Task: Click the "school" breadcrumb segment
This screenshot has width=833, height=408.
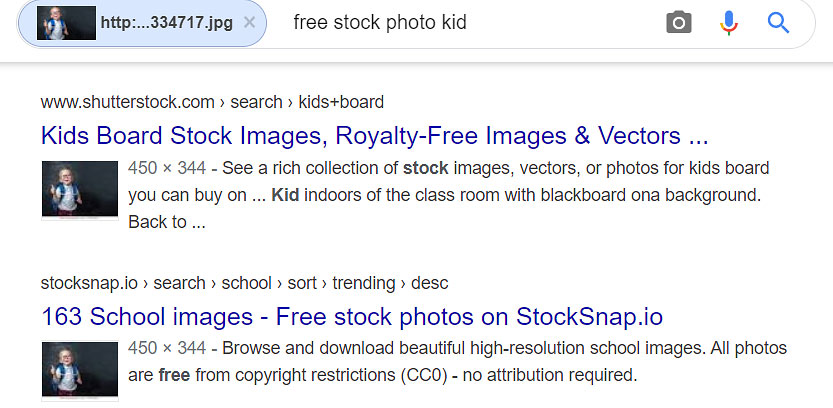Action: 248,284
